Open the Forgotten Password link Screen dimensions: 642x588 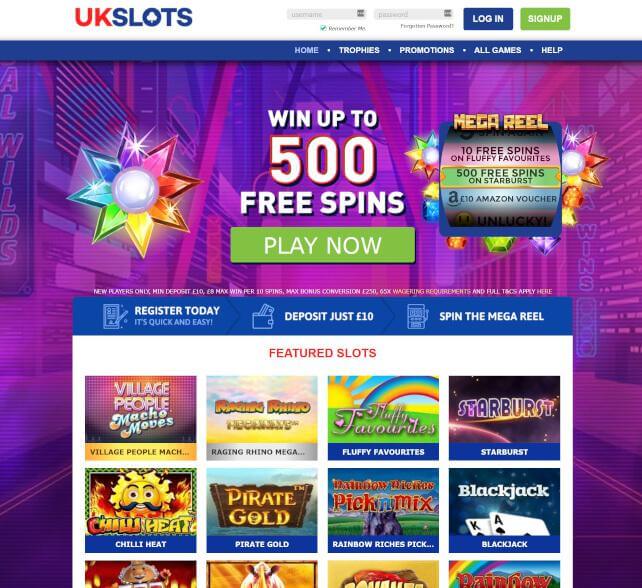point(427,26)
